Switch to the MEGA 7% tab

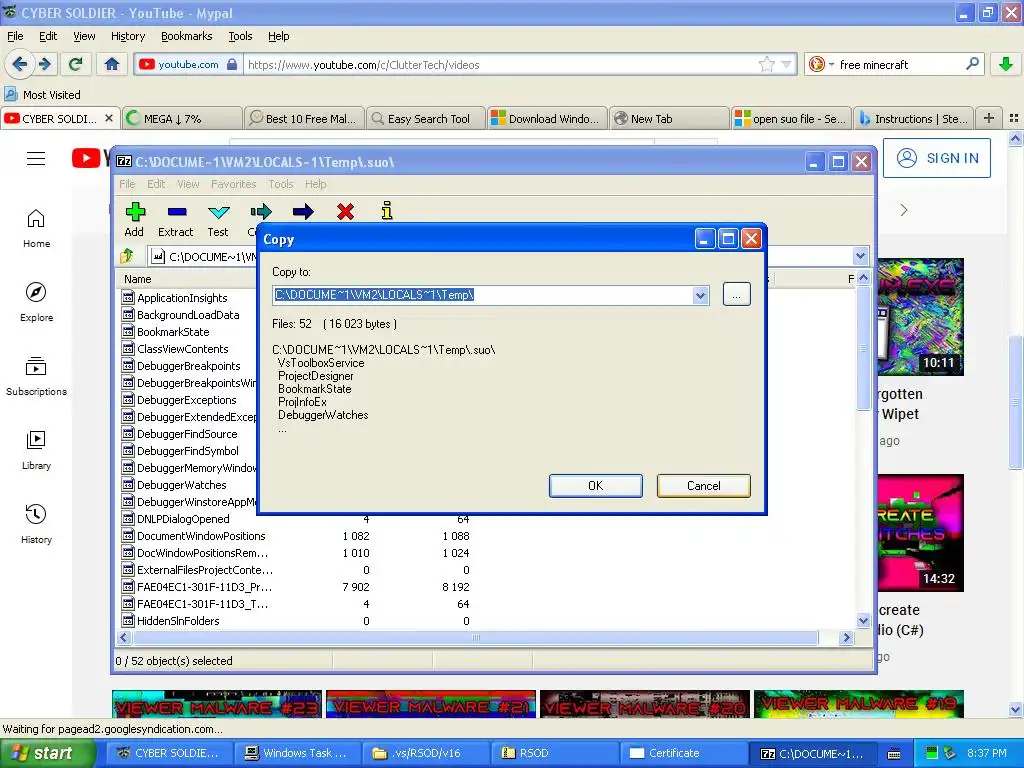tap(182, 118)
